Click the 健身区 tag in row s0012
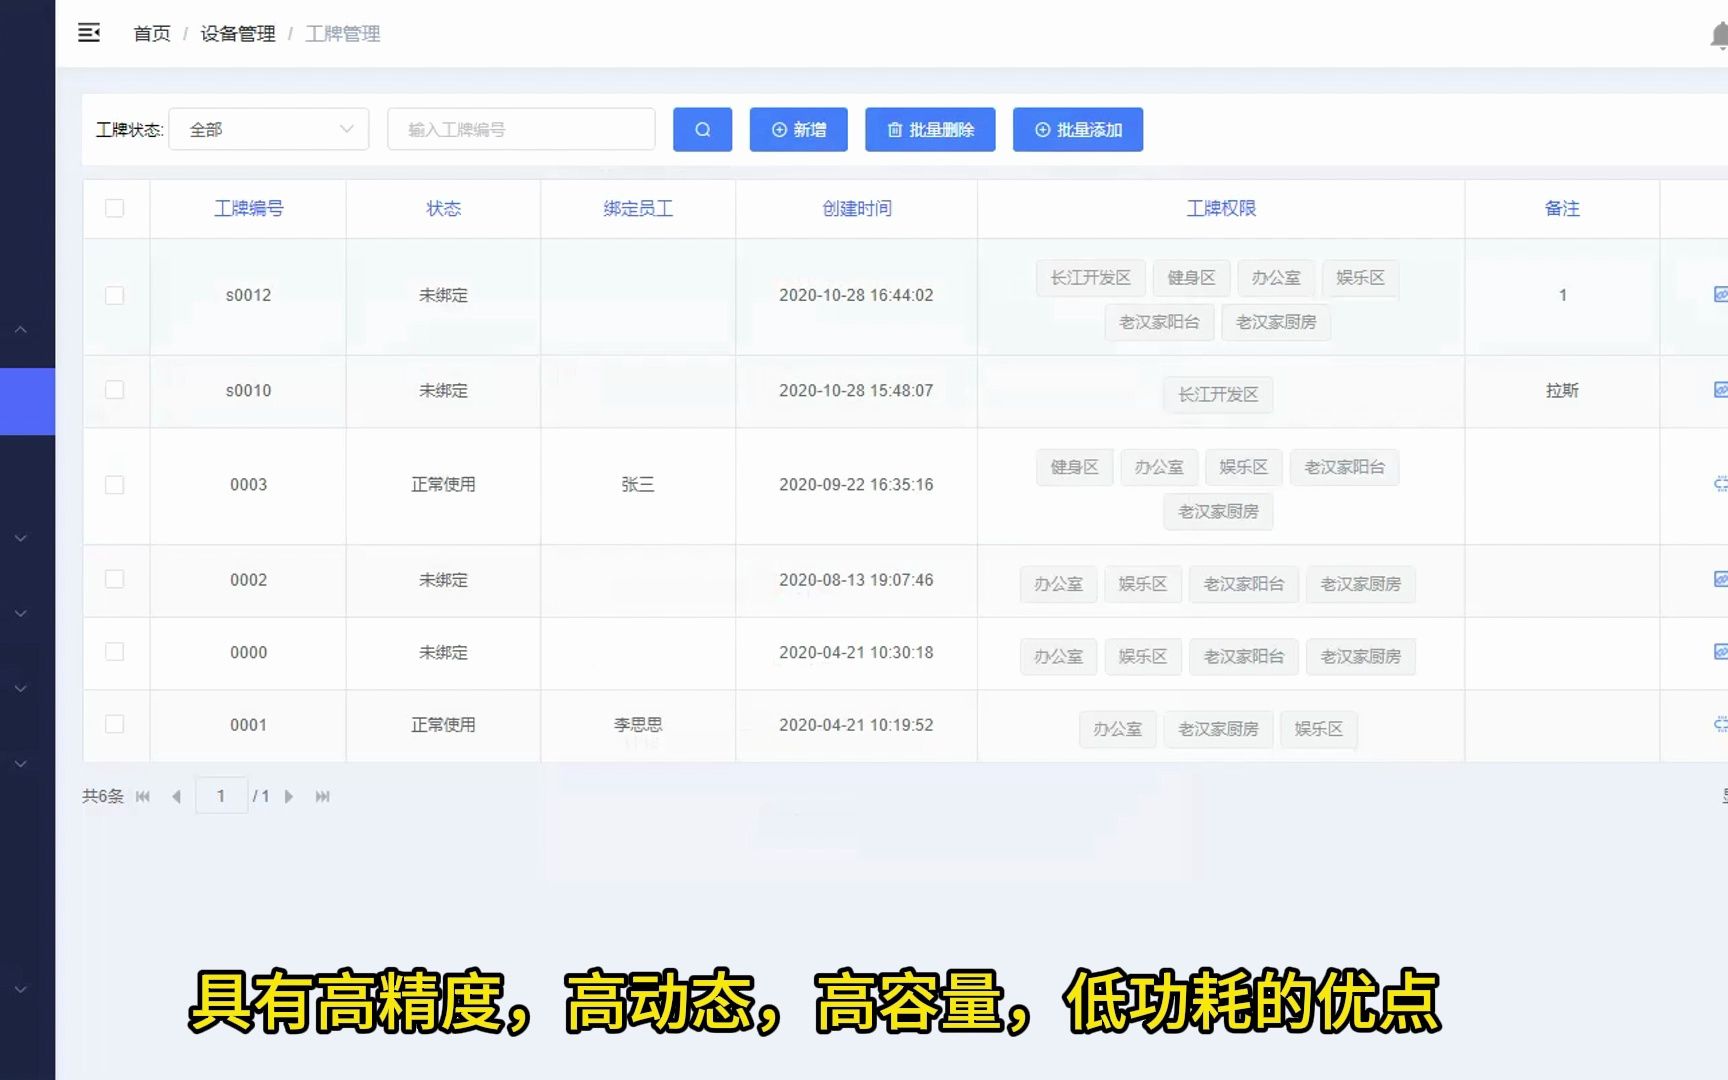Viewport: 1728px width, 1080px height. pos(1191,278)
